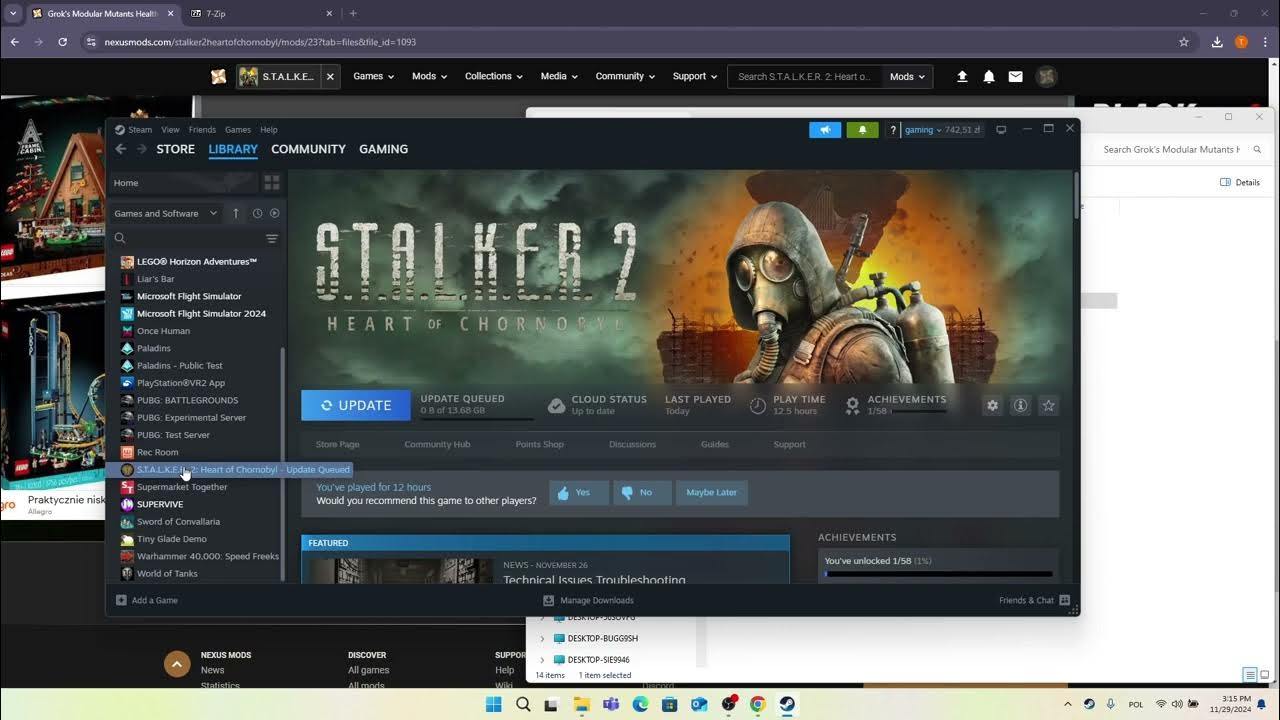The image size is (1280, 720).
Task: Add STALKER 2 to favorites with star icon
Action: 1048,405
